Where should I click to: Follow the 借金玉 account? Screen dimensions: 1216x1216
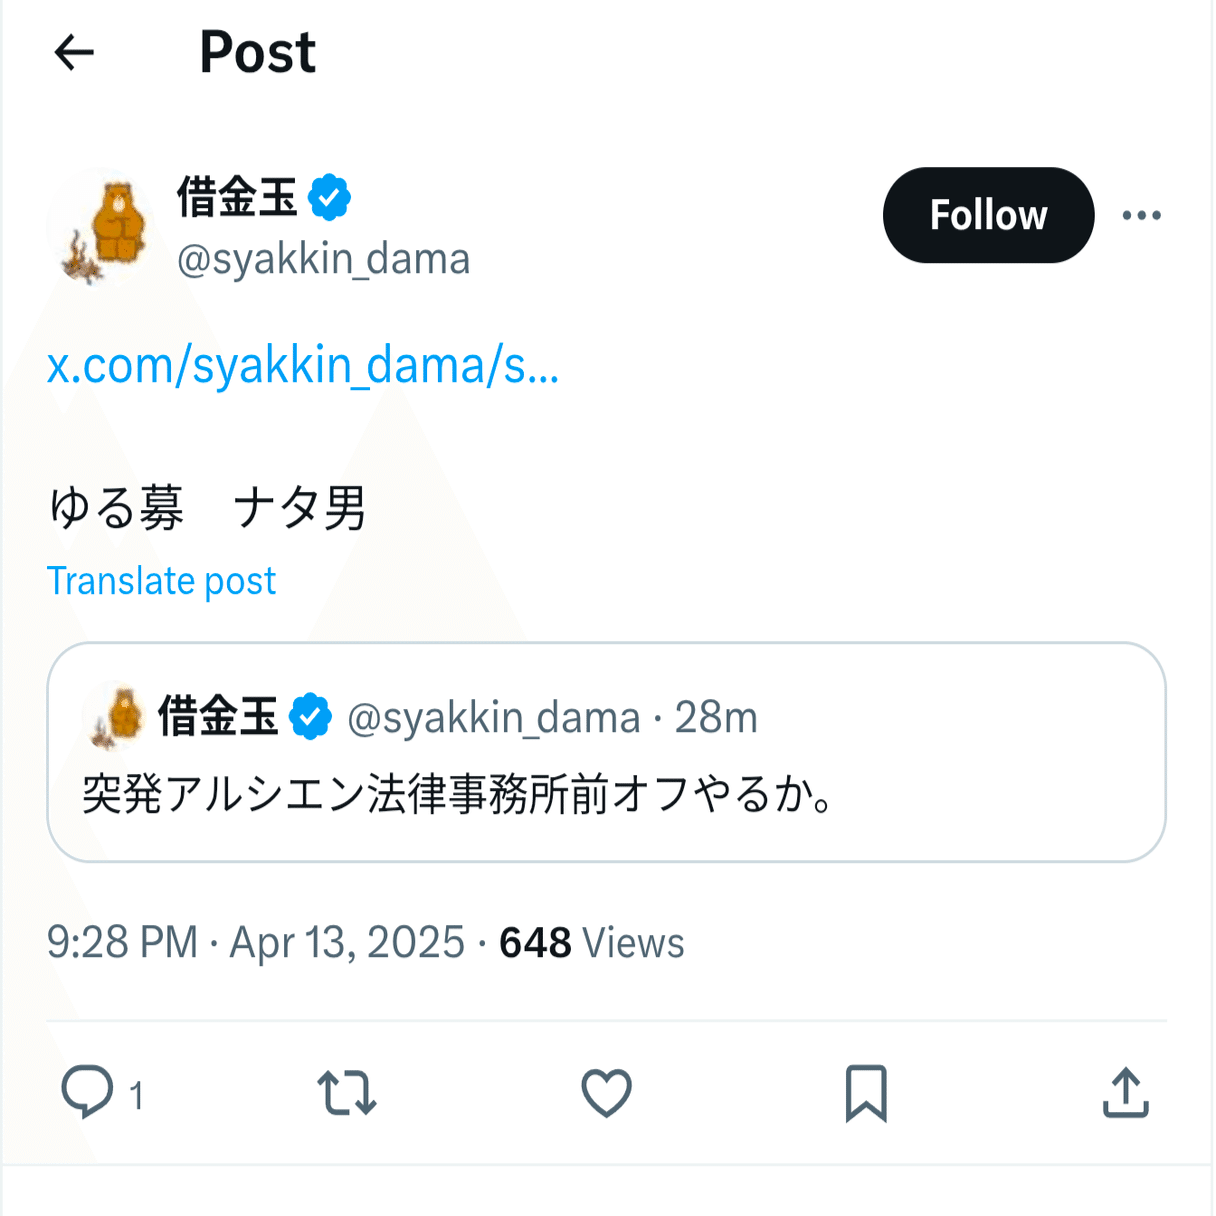click(988, 215)
